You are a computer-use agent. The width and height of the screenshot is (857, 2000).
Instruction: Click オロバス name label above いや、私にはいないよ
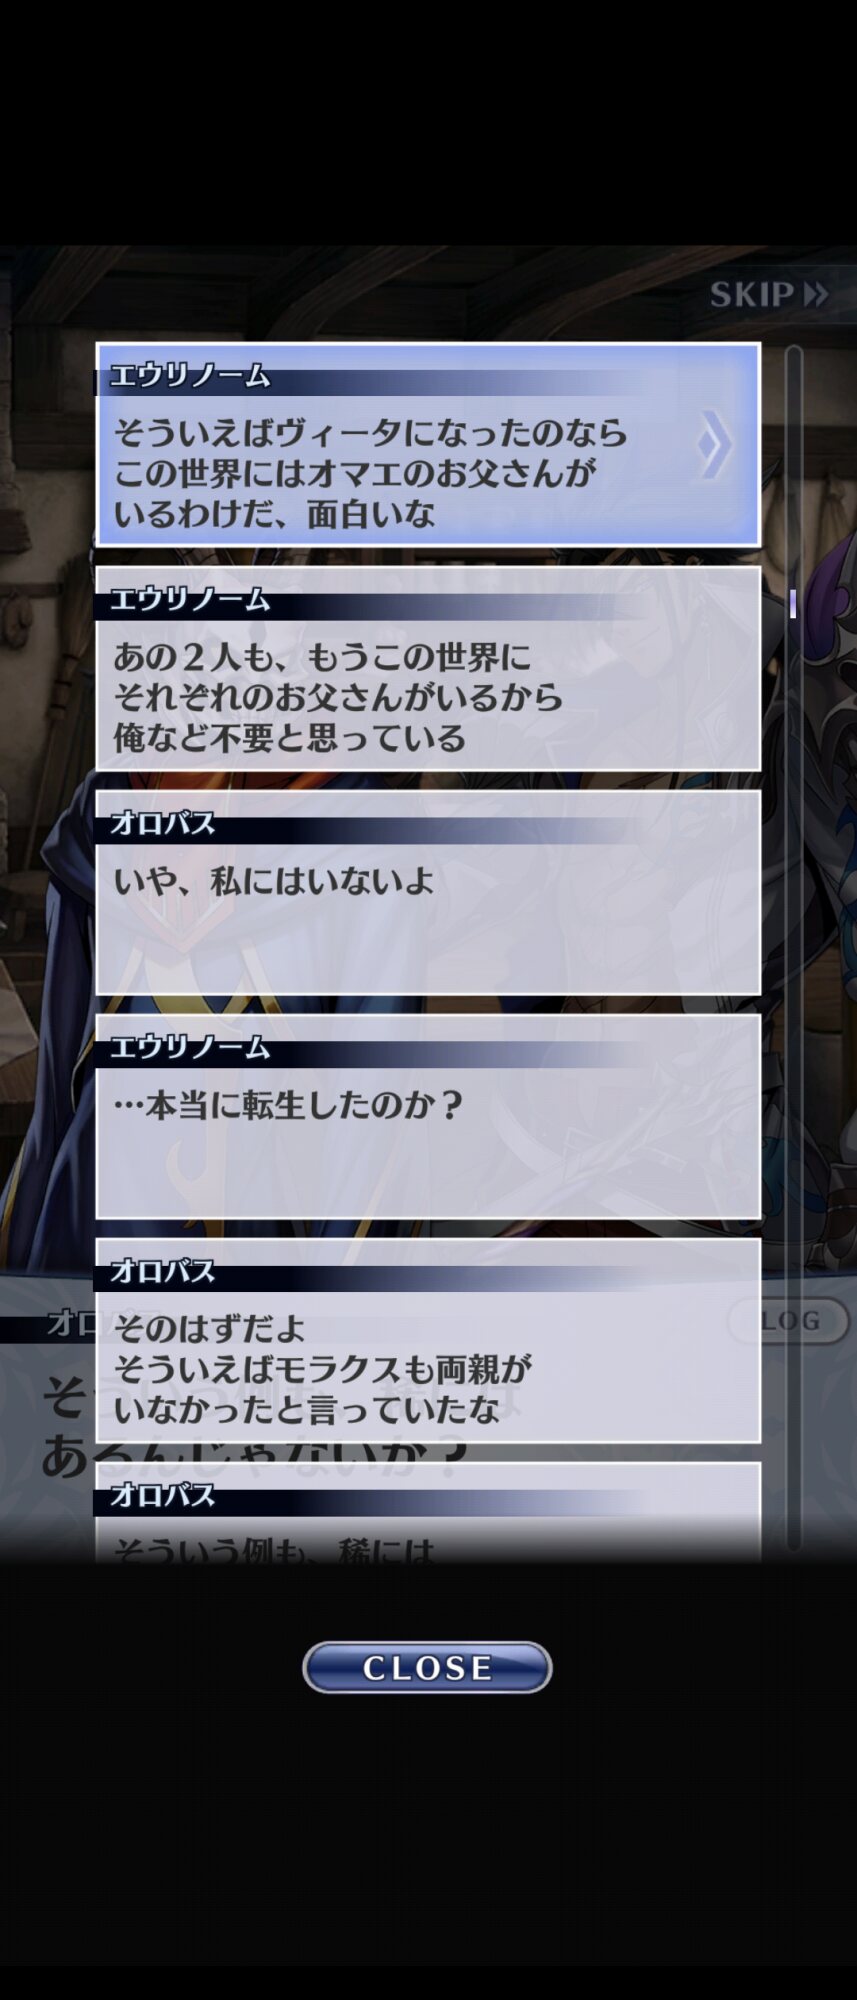coord(163,824)
